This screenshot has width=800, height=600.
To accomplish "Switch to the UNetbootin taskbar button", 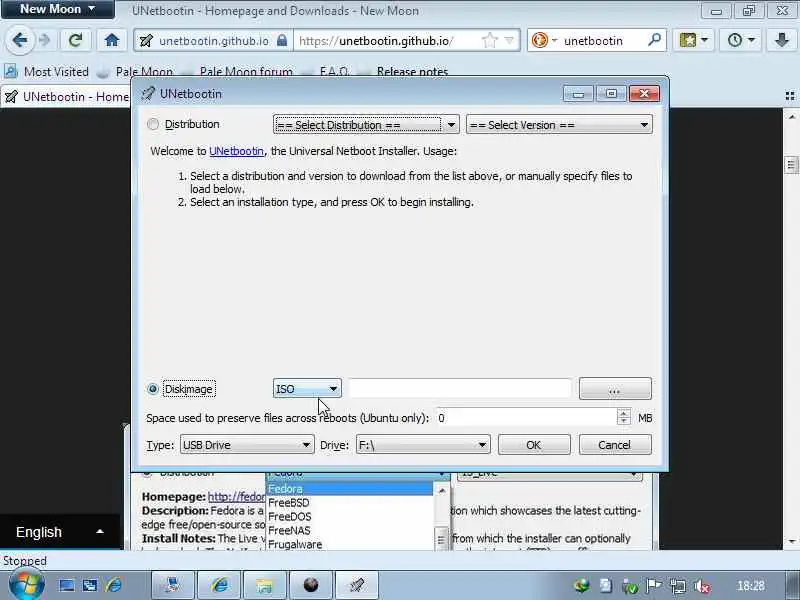I will coord(357,585).
